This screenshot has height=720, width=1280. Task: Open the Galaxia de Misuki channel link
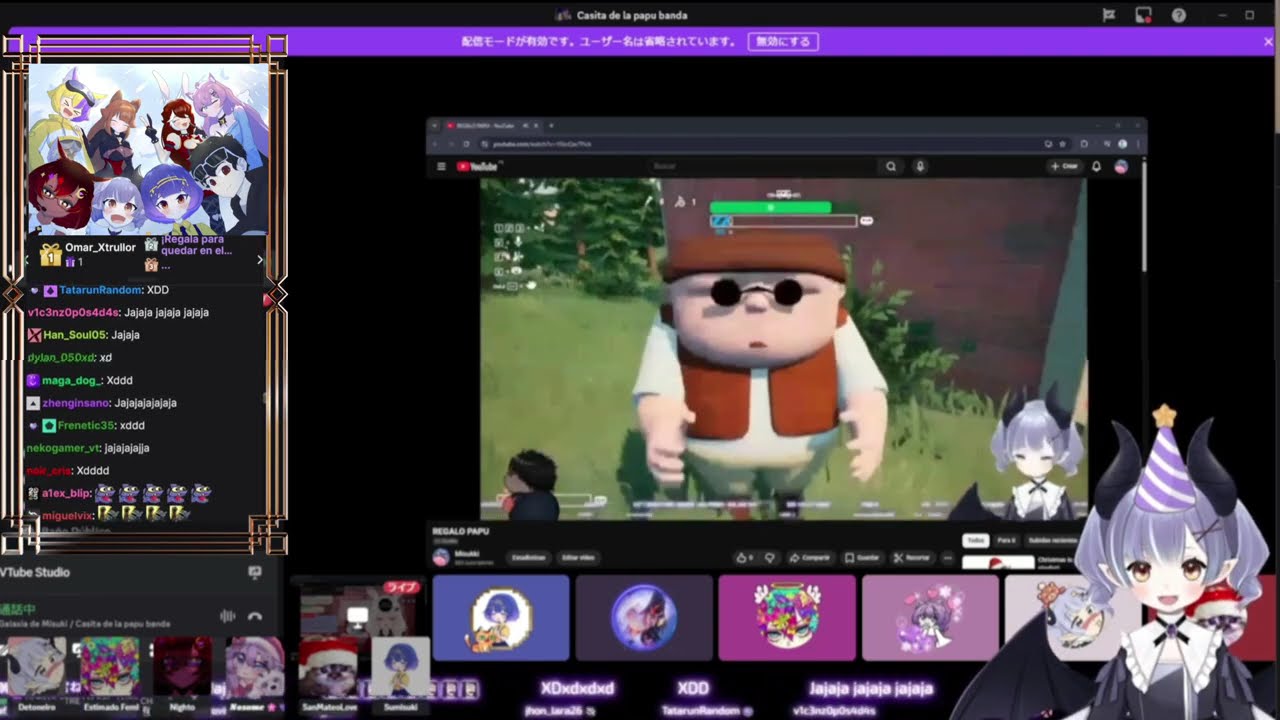pyautogui.click(x=85, y=624)
